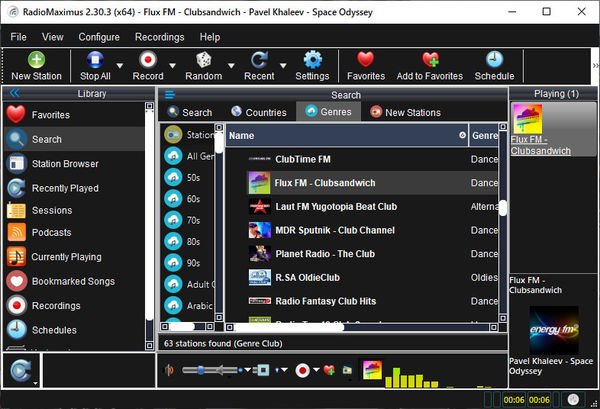Open the View menu
The width and height of the screenshot is (600, 409).
click(52, 37)
